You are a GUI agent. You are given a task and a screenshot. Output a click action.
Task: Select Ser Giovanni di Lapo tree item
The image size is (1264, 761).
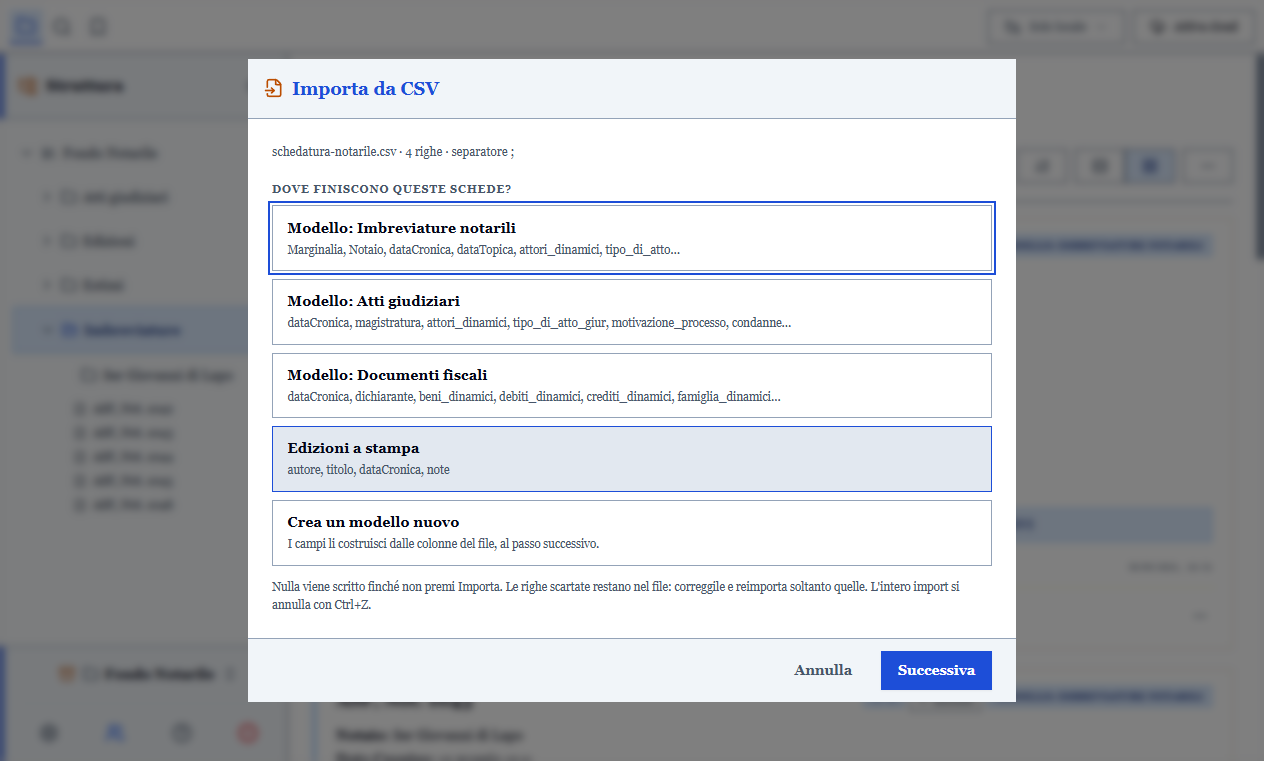coord(158,375)
